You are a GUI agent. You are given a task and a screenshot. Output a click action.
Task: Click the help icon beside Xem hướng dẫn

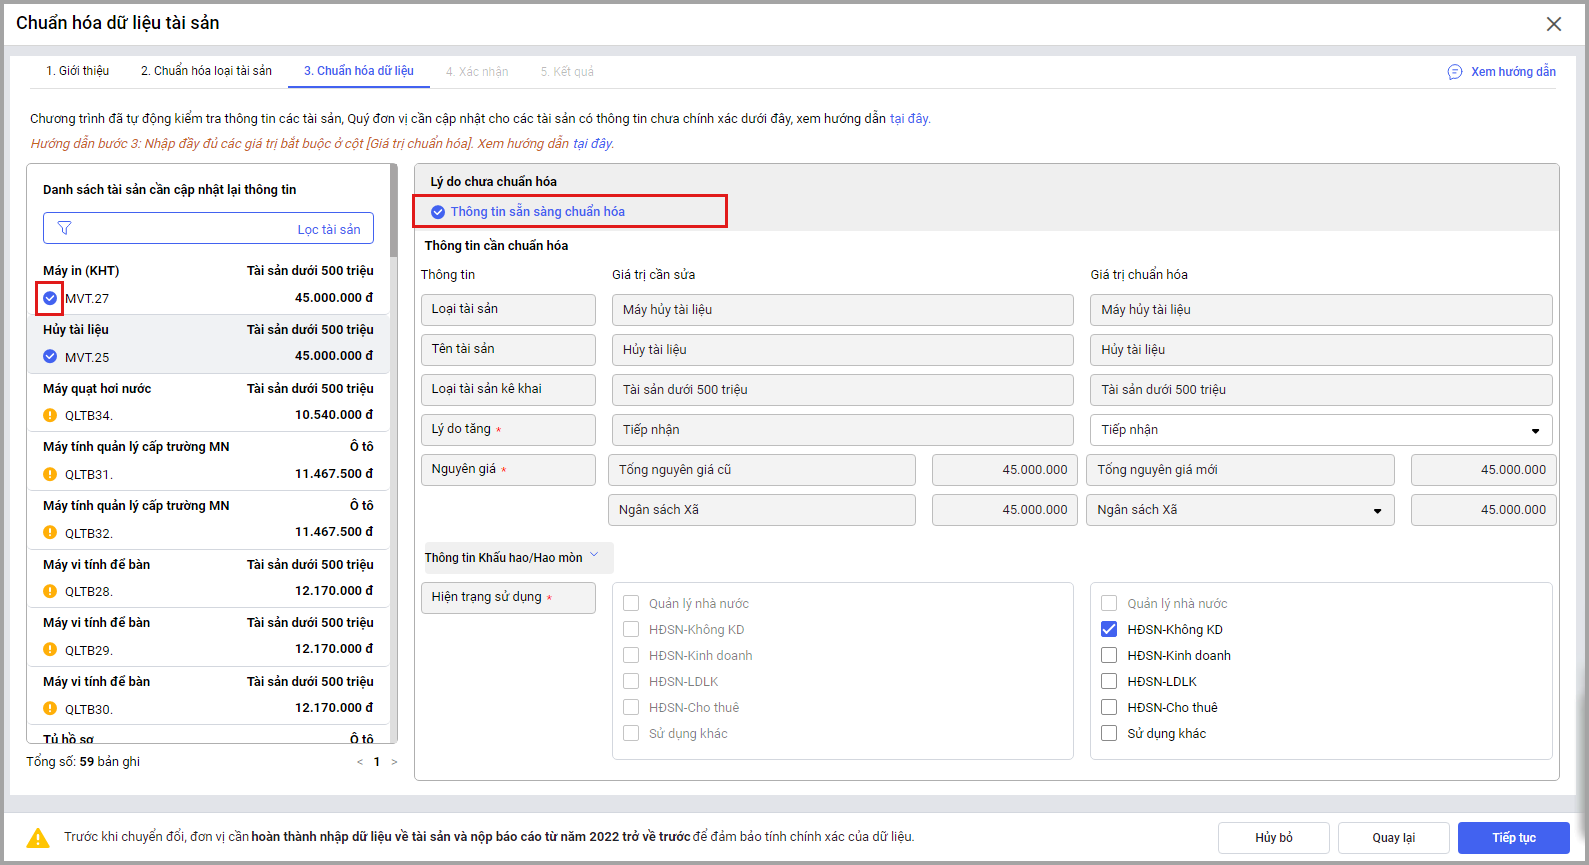1455,72
